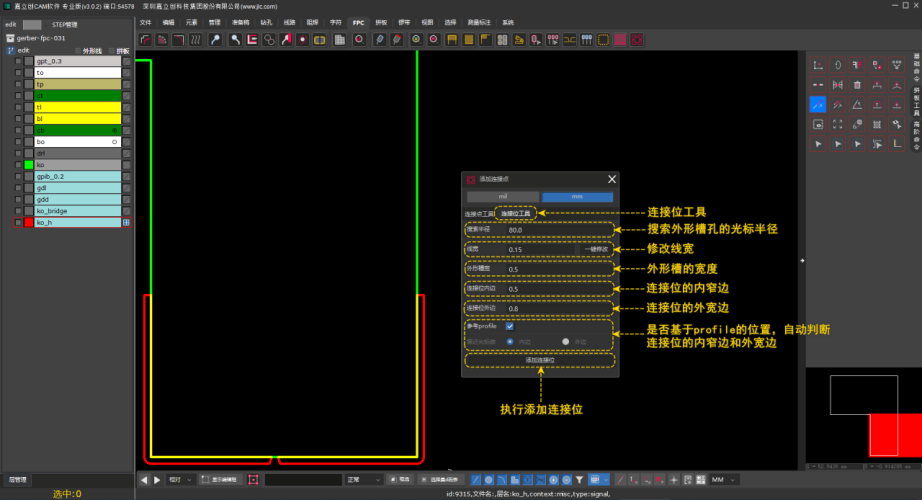Toggle the 外形线 checkbox in layer panel
The image size is (922, 500).
coord(78,51)
